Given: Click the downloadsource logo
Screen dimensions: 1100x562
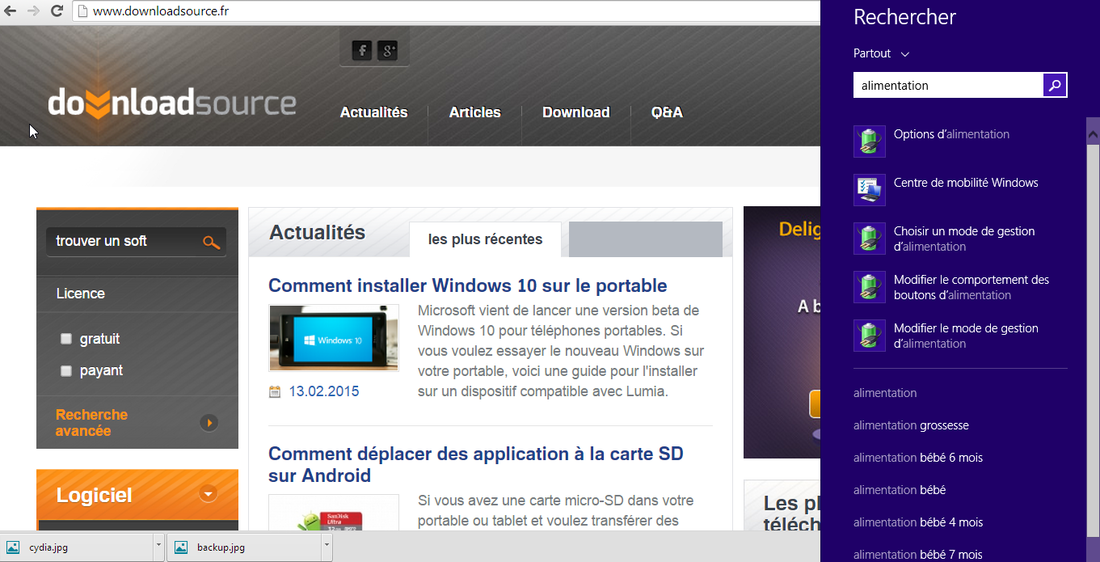Looking at the screenshot, I should click(x=172, y=105).
